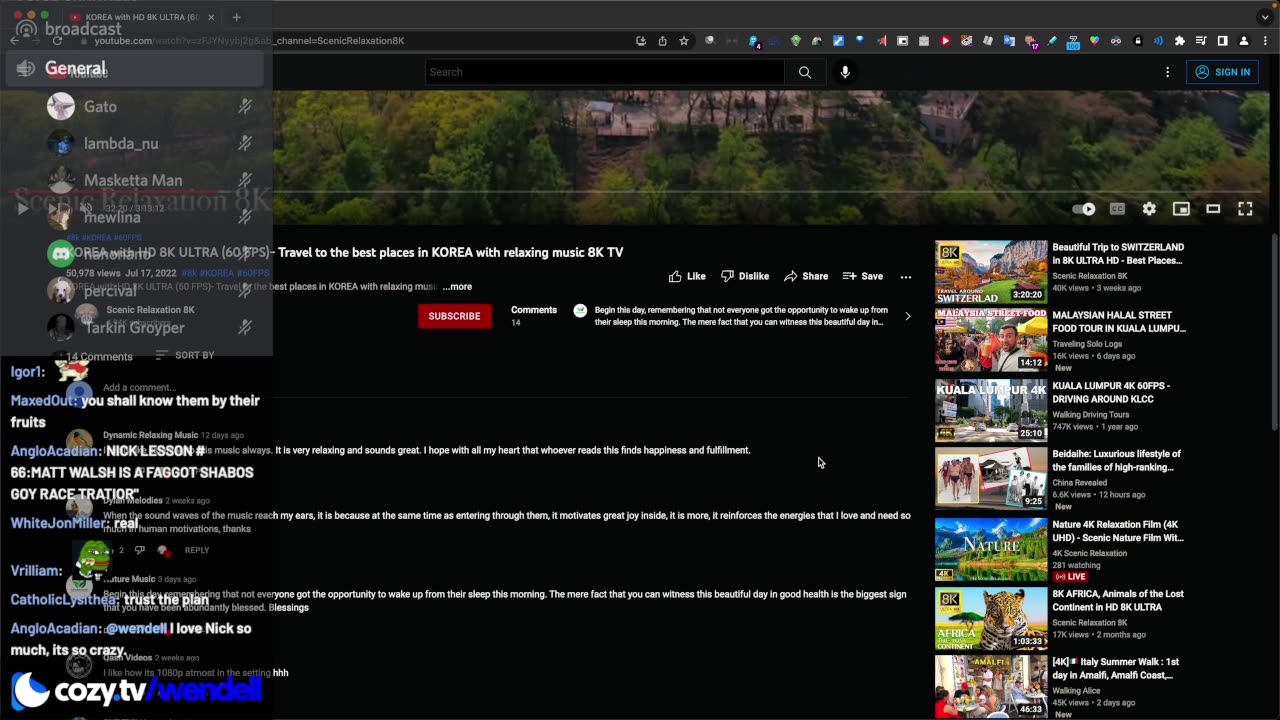The width and height of the screenshot is (1280, 720).
Task: Expand the Comments teaser chevron
Action: click(908, 316)
